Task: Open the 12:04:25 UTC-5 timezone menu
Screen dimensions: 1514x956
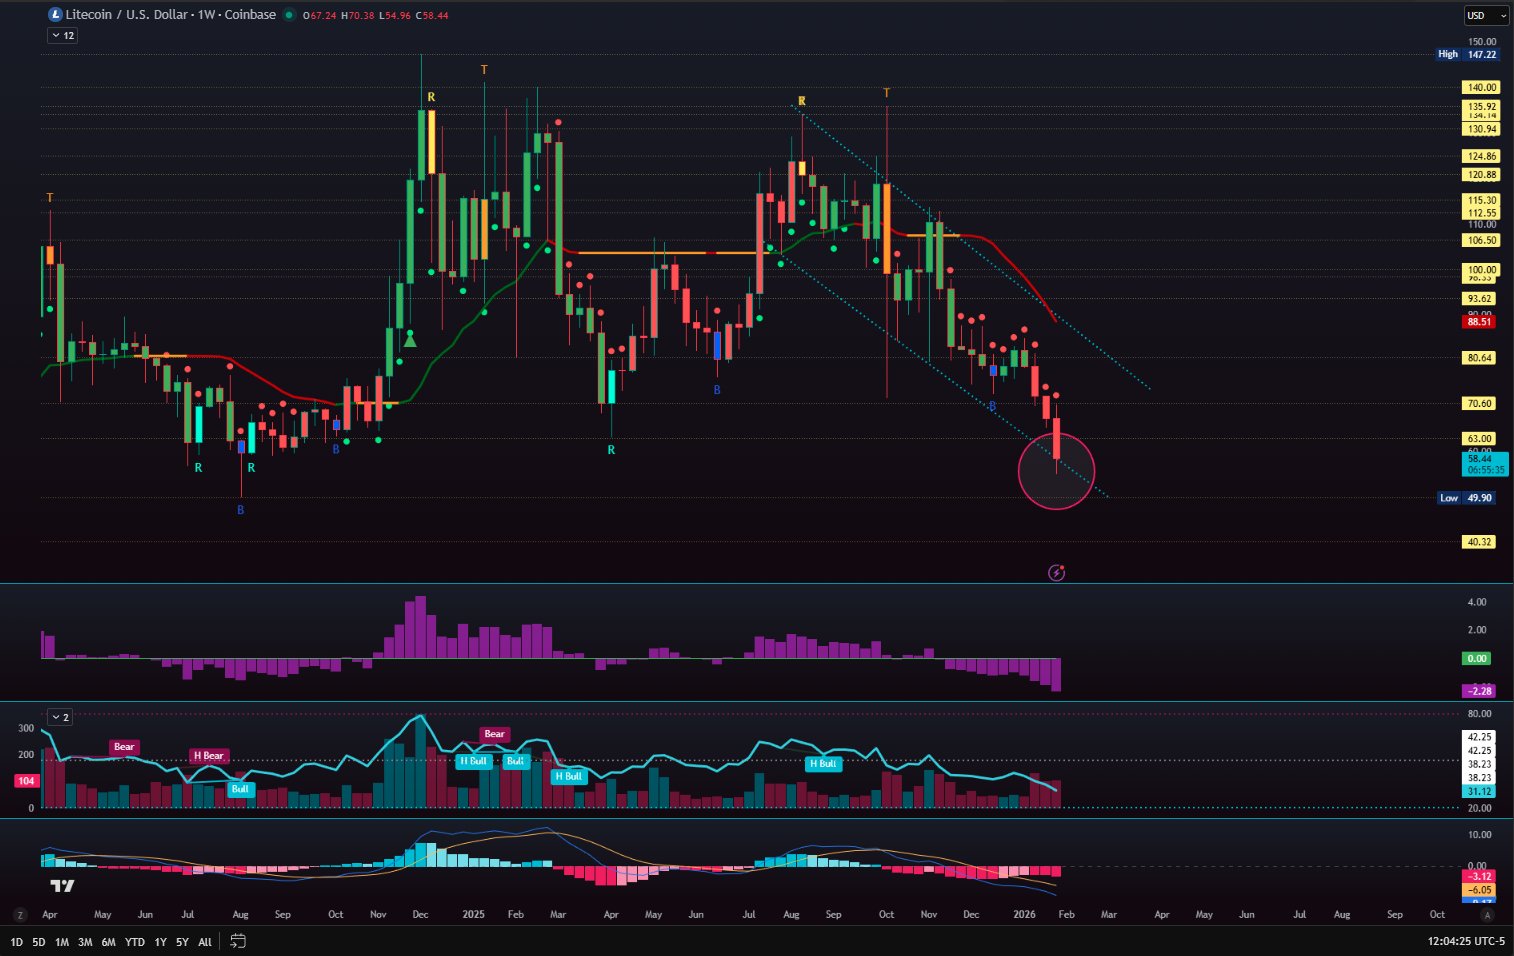Action: pyautogui.click(x=1466, y=941)
